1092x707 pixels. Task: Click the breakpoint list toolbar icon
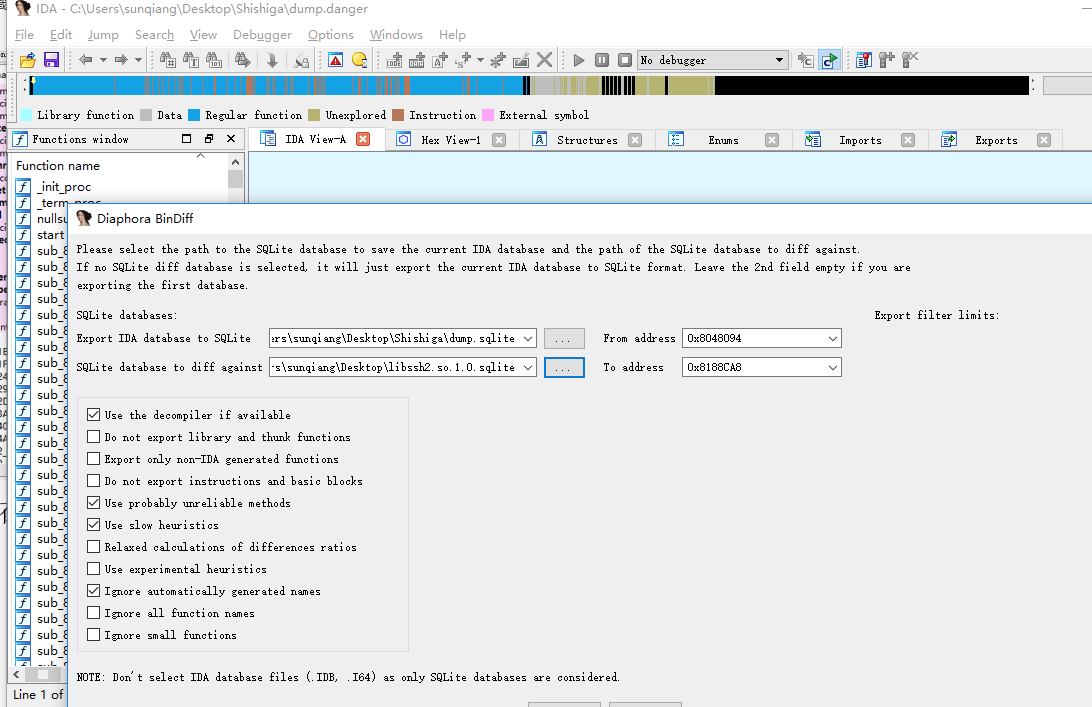pos(864,61)
